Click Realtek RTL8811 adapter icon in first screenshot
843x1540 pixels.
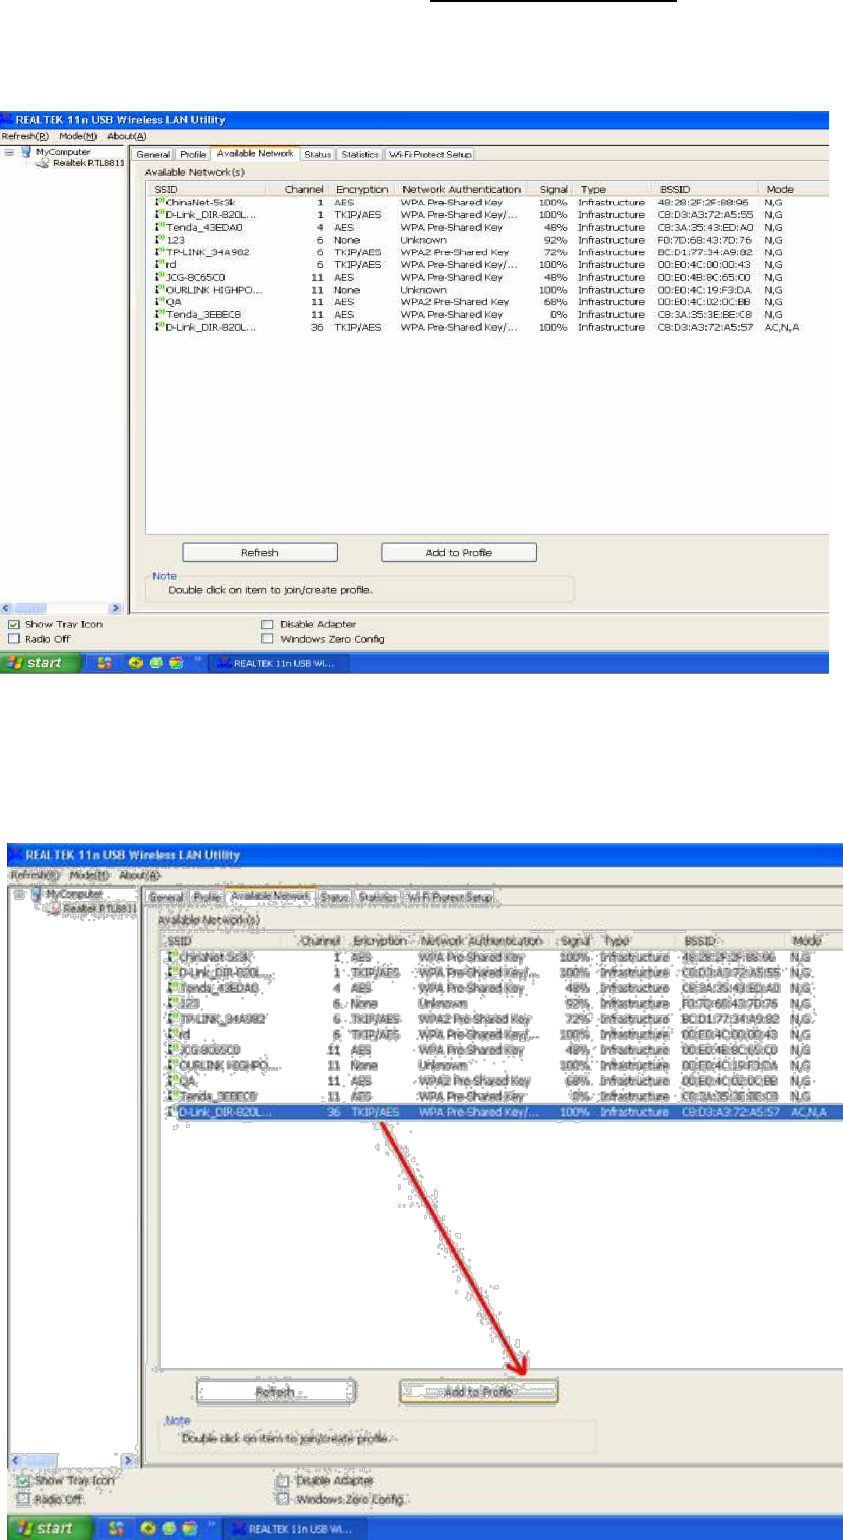[x=44, y=163]
